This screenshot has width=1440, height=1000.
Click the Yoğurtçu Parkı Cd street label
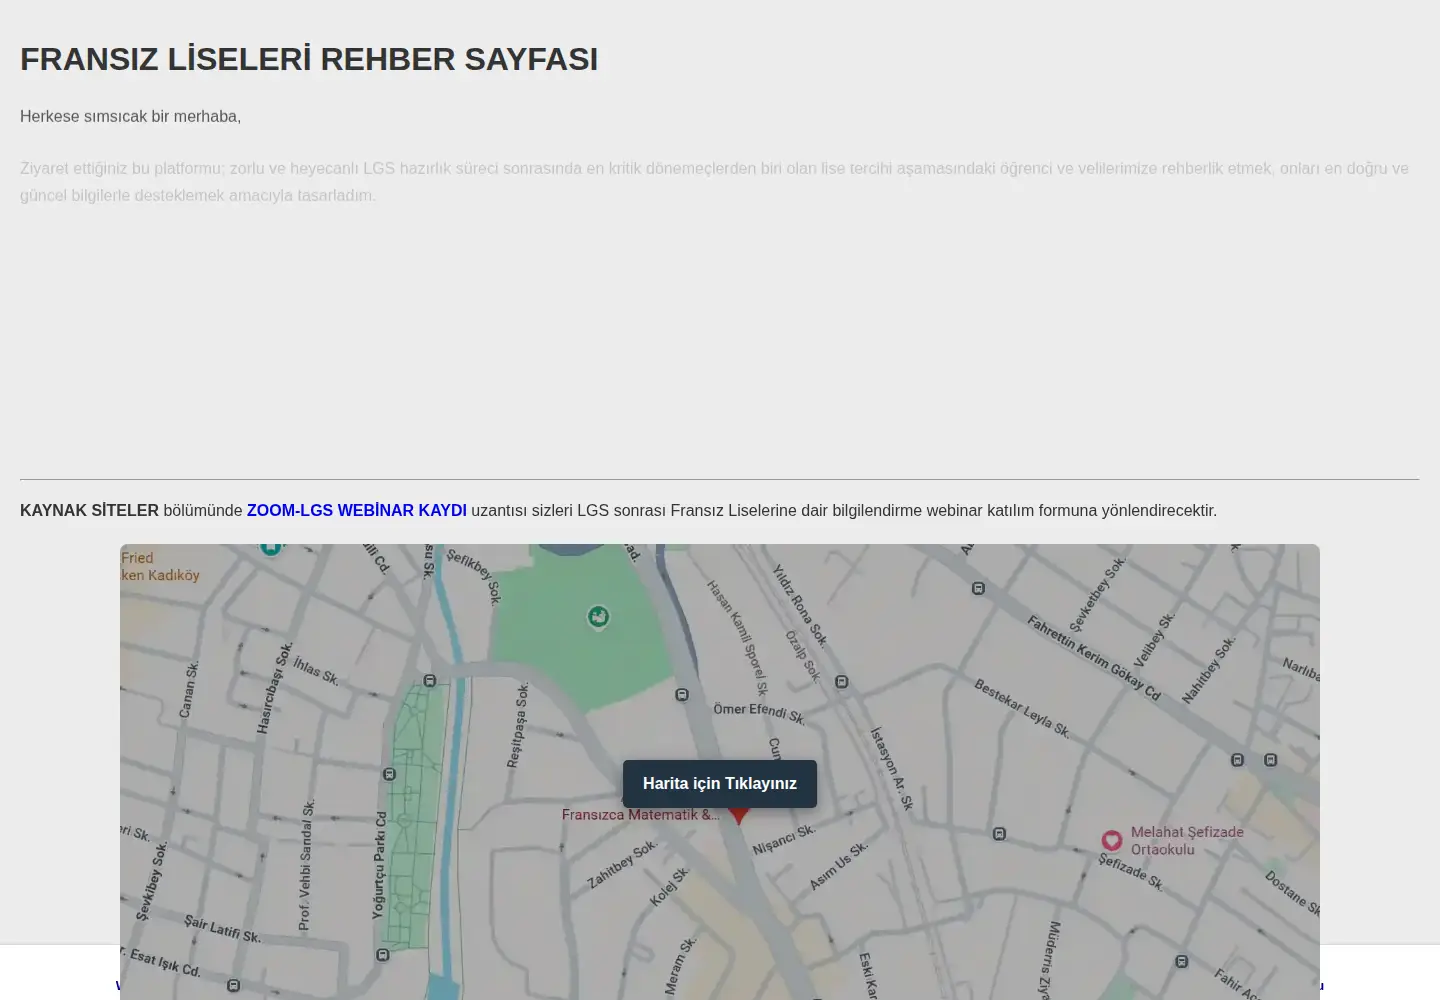pos(379,865)
